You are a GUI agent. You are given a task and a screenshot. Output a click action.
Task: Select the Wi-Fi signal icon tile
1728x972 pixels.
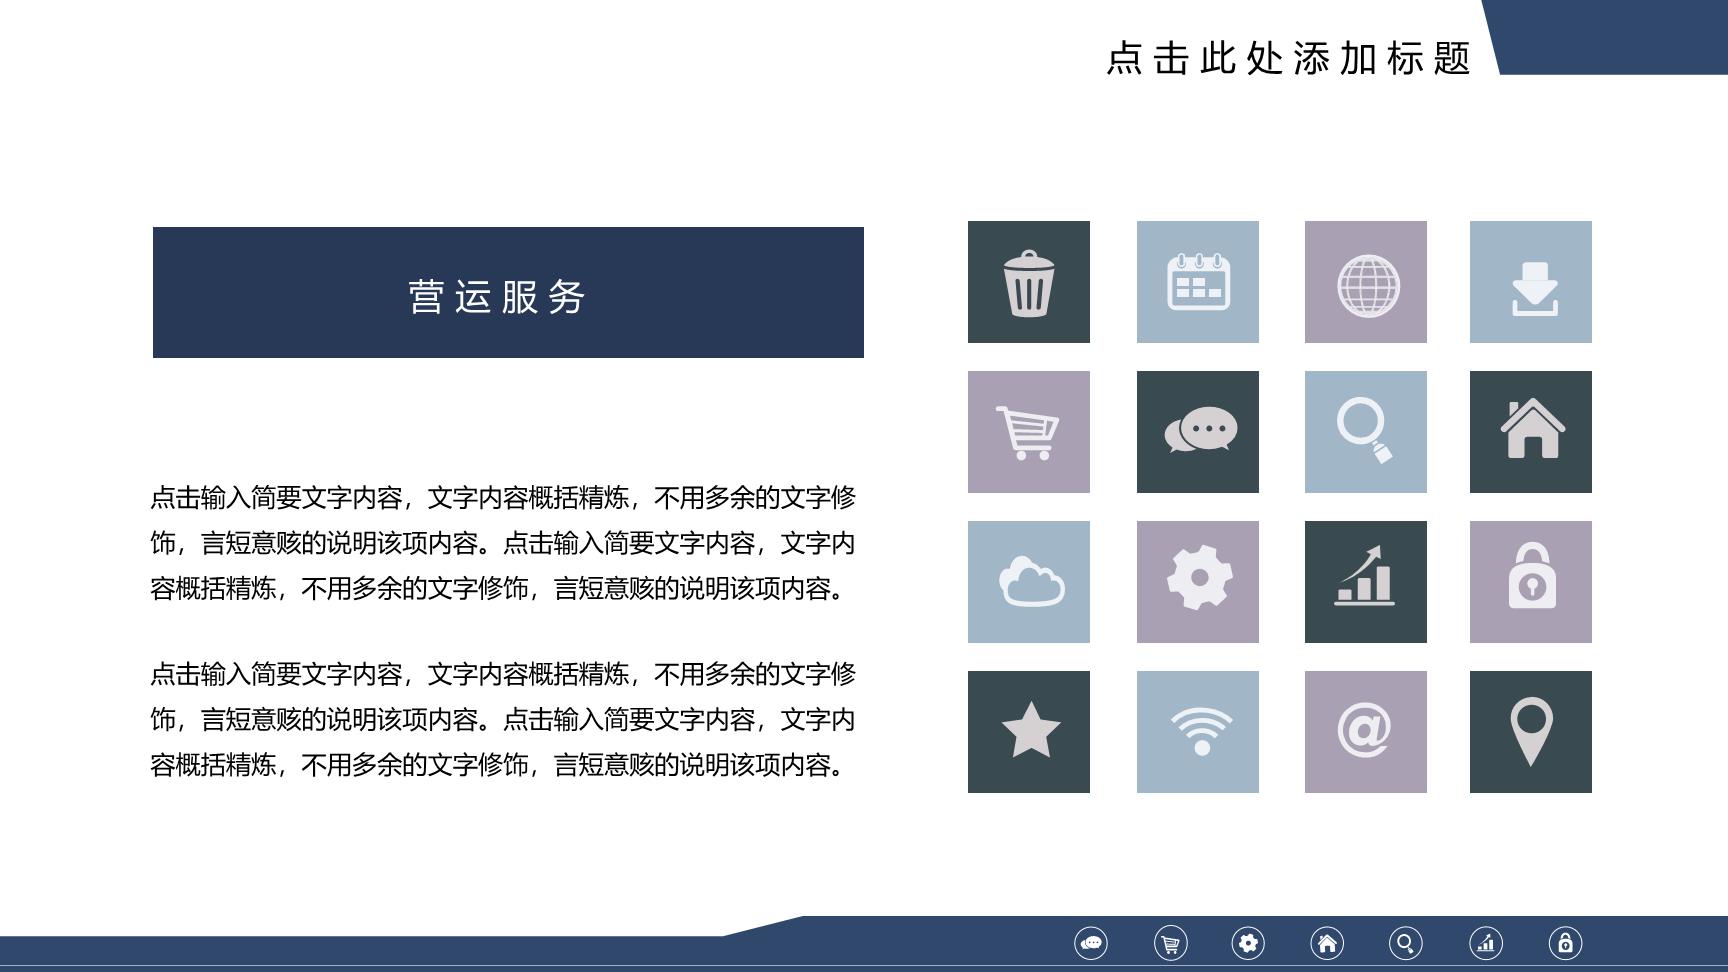tap(1198, 732)
